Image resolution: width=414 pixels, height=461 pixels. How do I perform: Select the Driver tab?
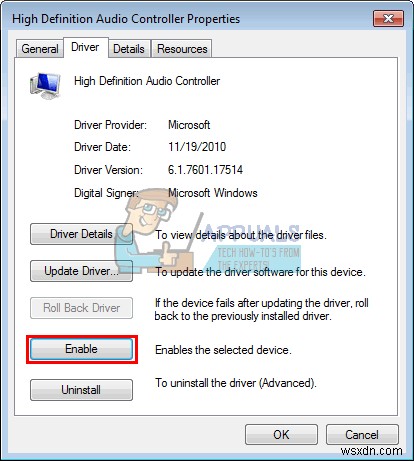(x=85, y=47)
